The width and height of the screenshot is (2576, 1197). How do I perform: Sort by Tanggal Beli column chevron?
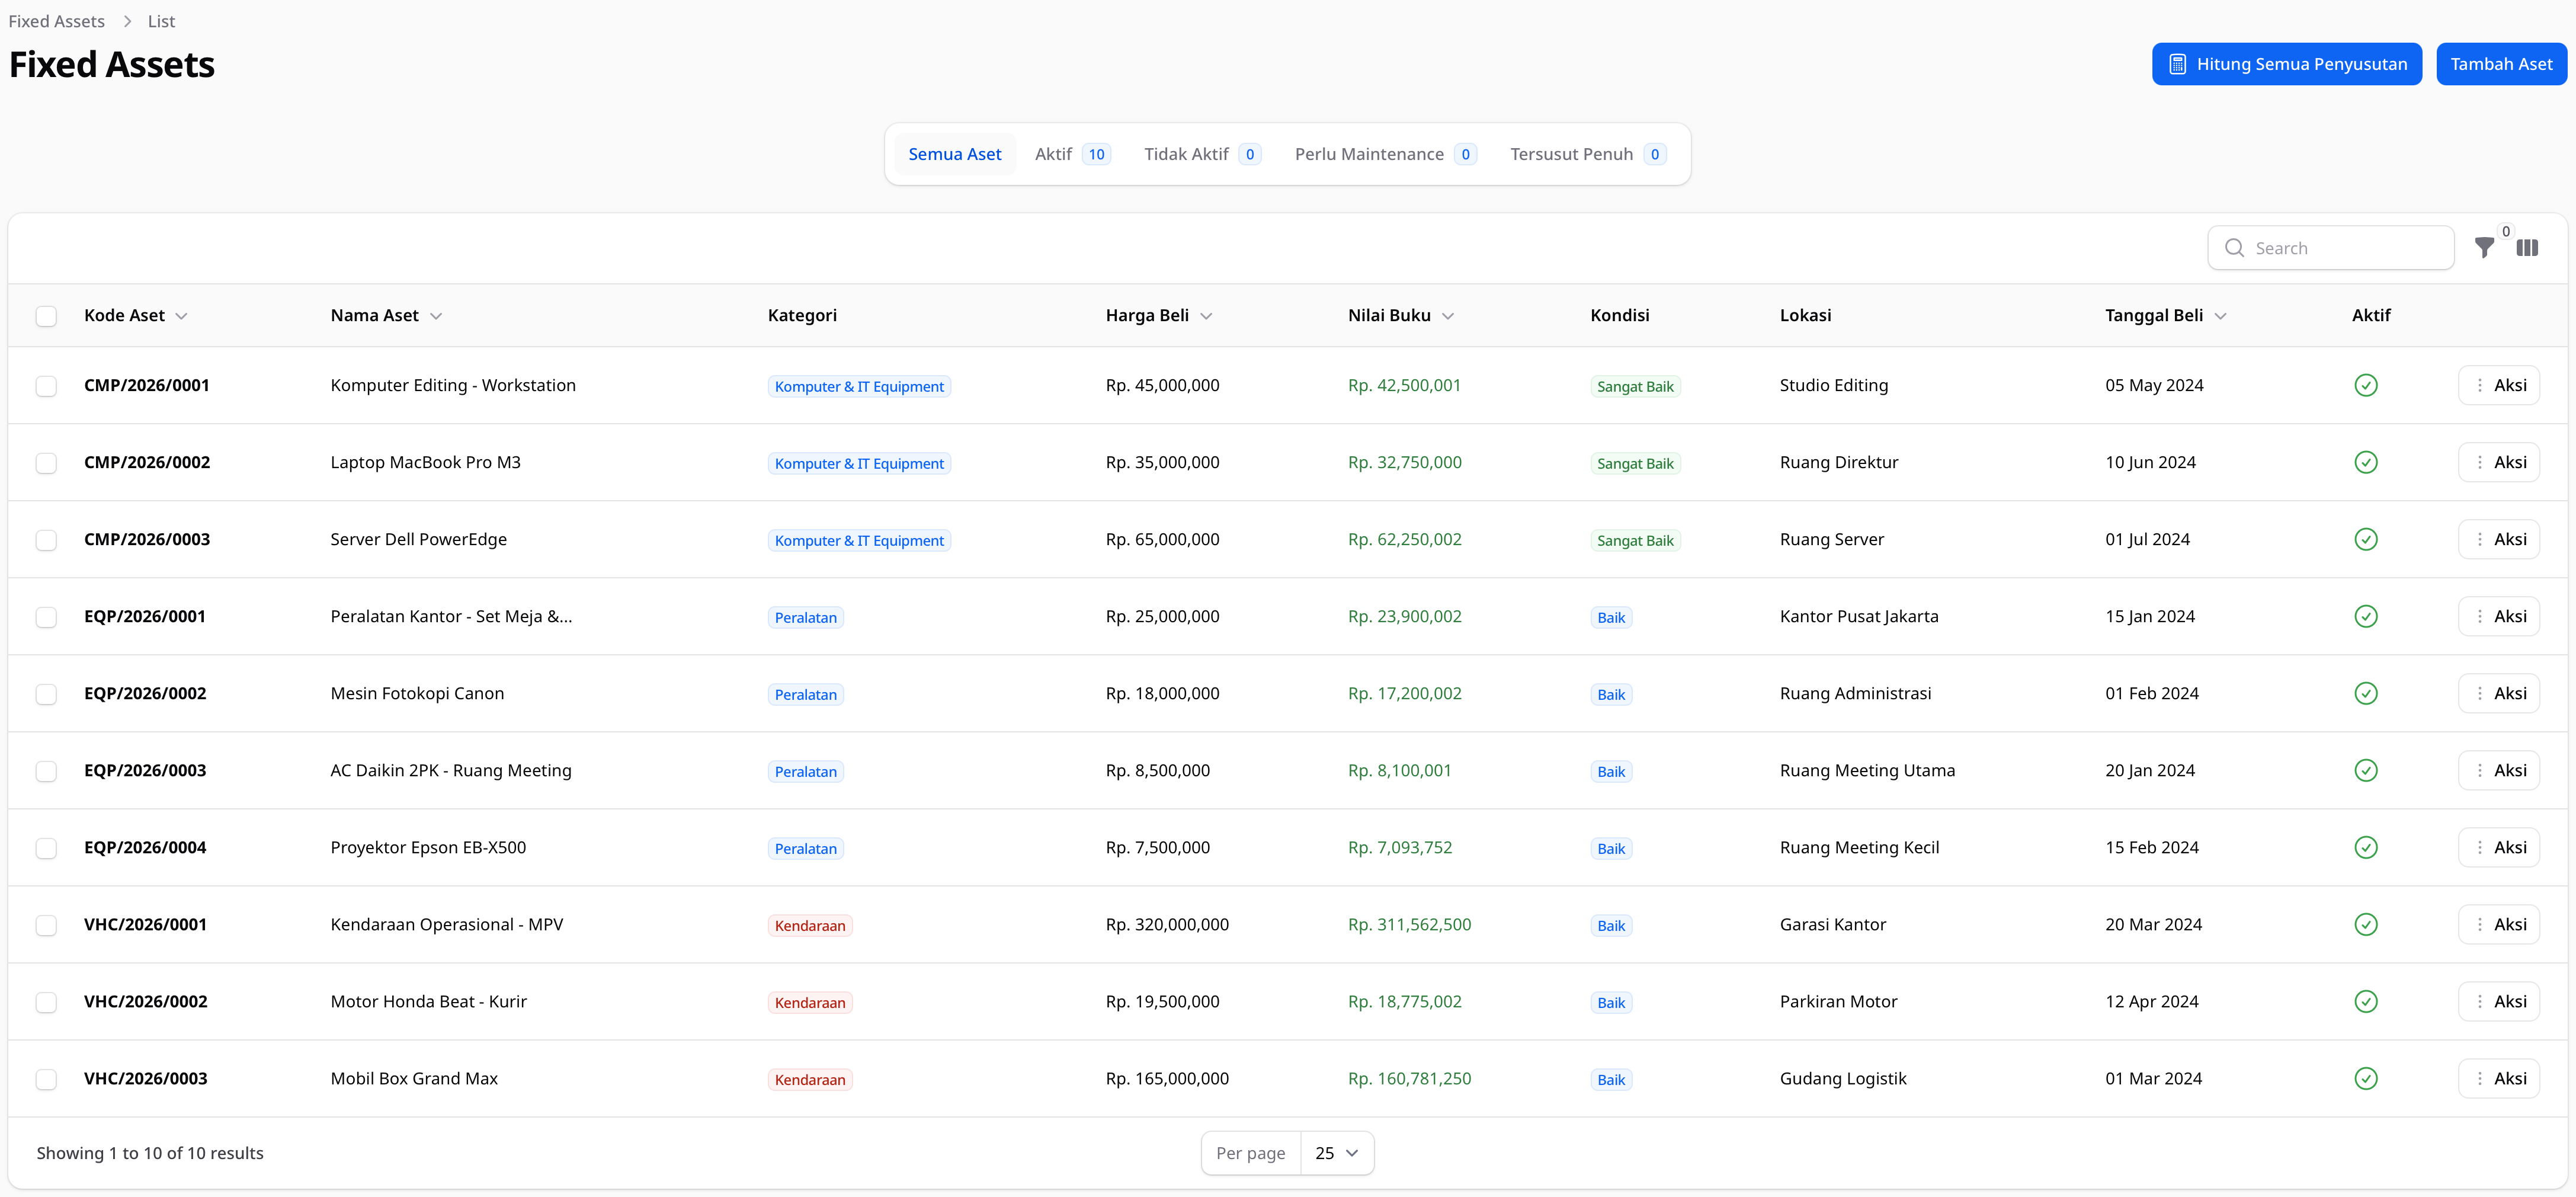tap(2220, 316)
